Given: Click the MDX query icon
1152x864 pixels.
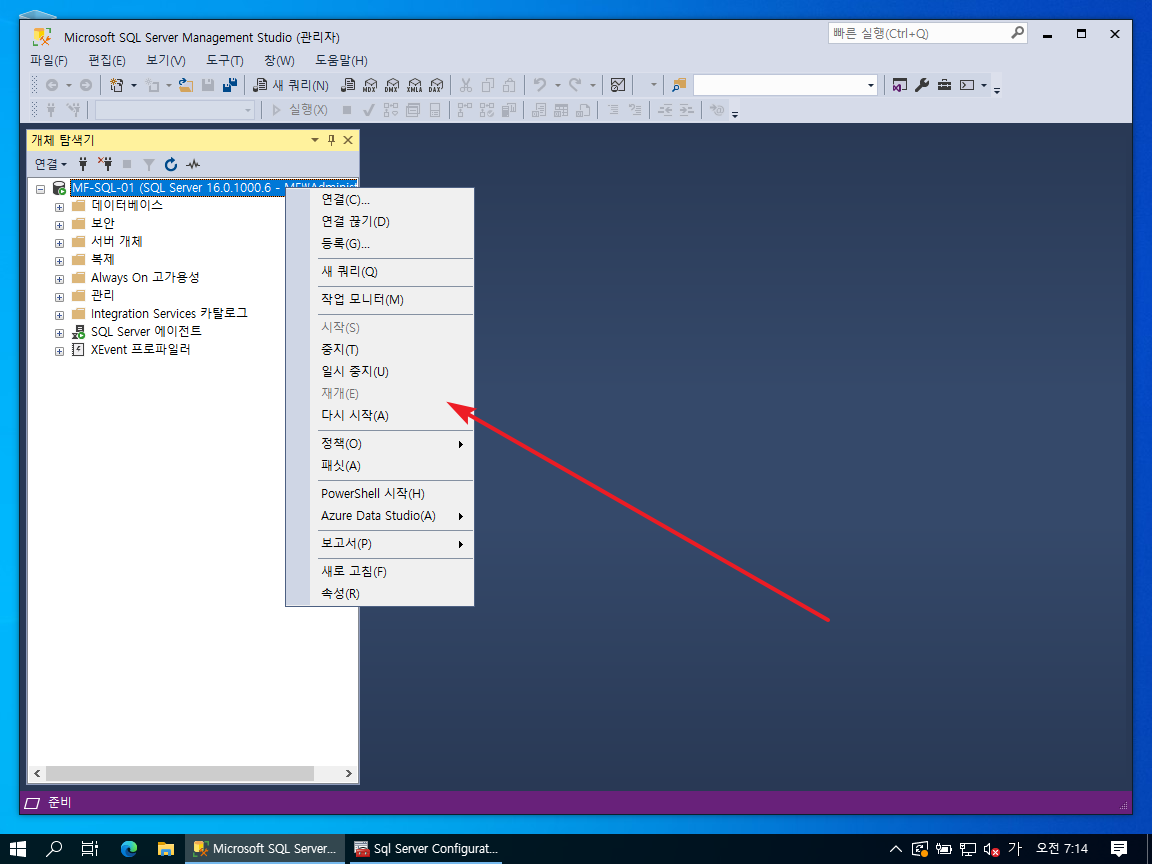Looking at the screenshot, I should tap(370, 85).
